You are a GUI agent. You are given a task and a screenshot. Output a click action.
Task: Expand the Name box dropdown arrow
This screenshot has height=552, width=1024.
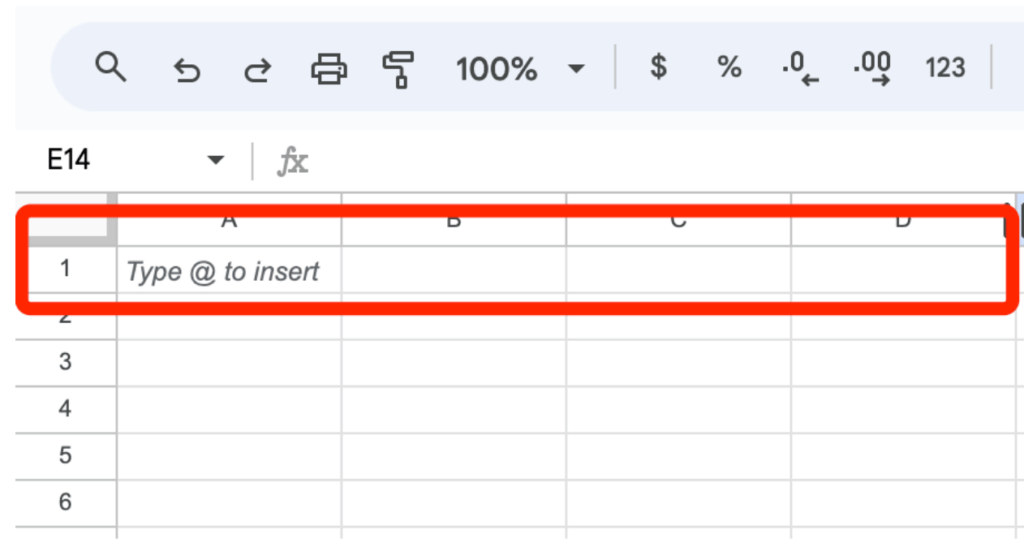[216, 161]
